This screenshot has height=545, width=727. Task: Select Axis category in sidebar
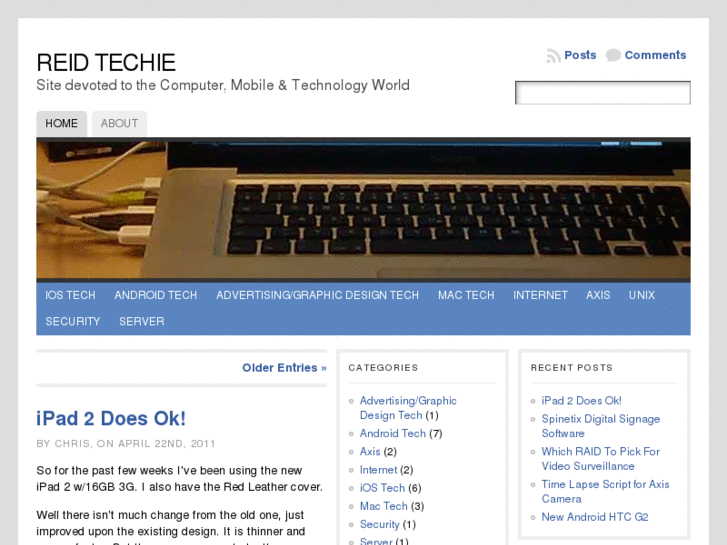point(370,451)
